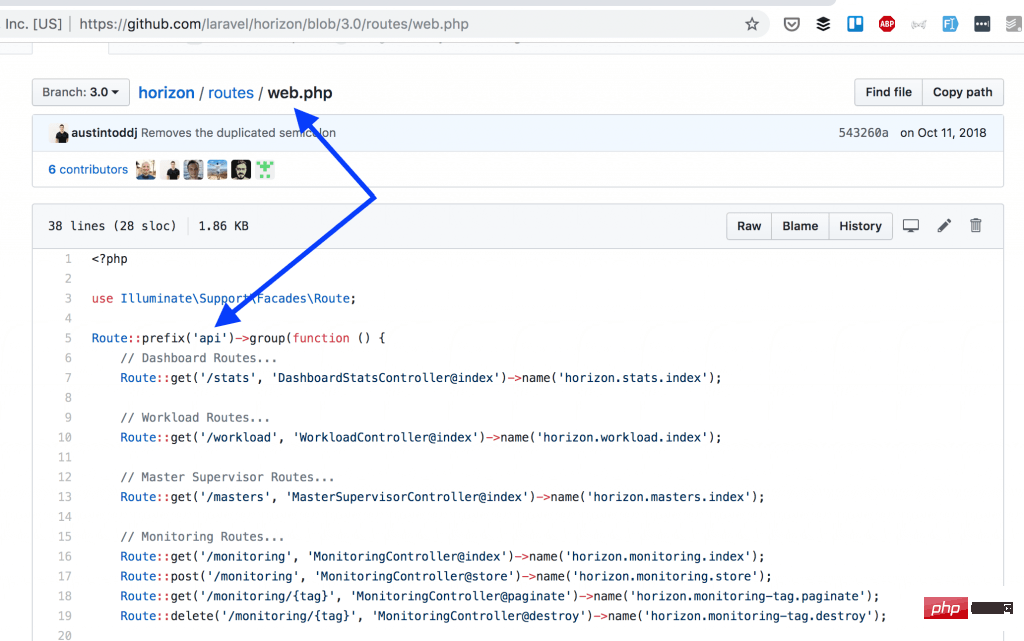This screenshot has width=1024, height=641.
Task: Open the grey wings extension icon
Action: pos(918,25)
